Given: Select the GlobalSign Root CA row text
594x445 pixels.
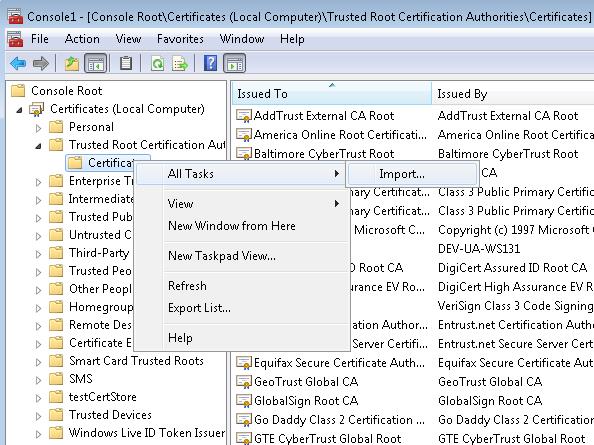Looking at the screenshot, I should pos(306,401).
